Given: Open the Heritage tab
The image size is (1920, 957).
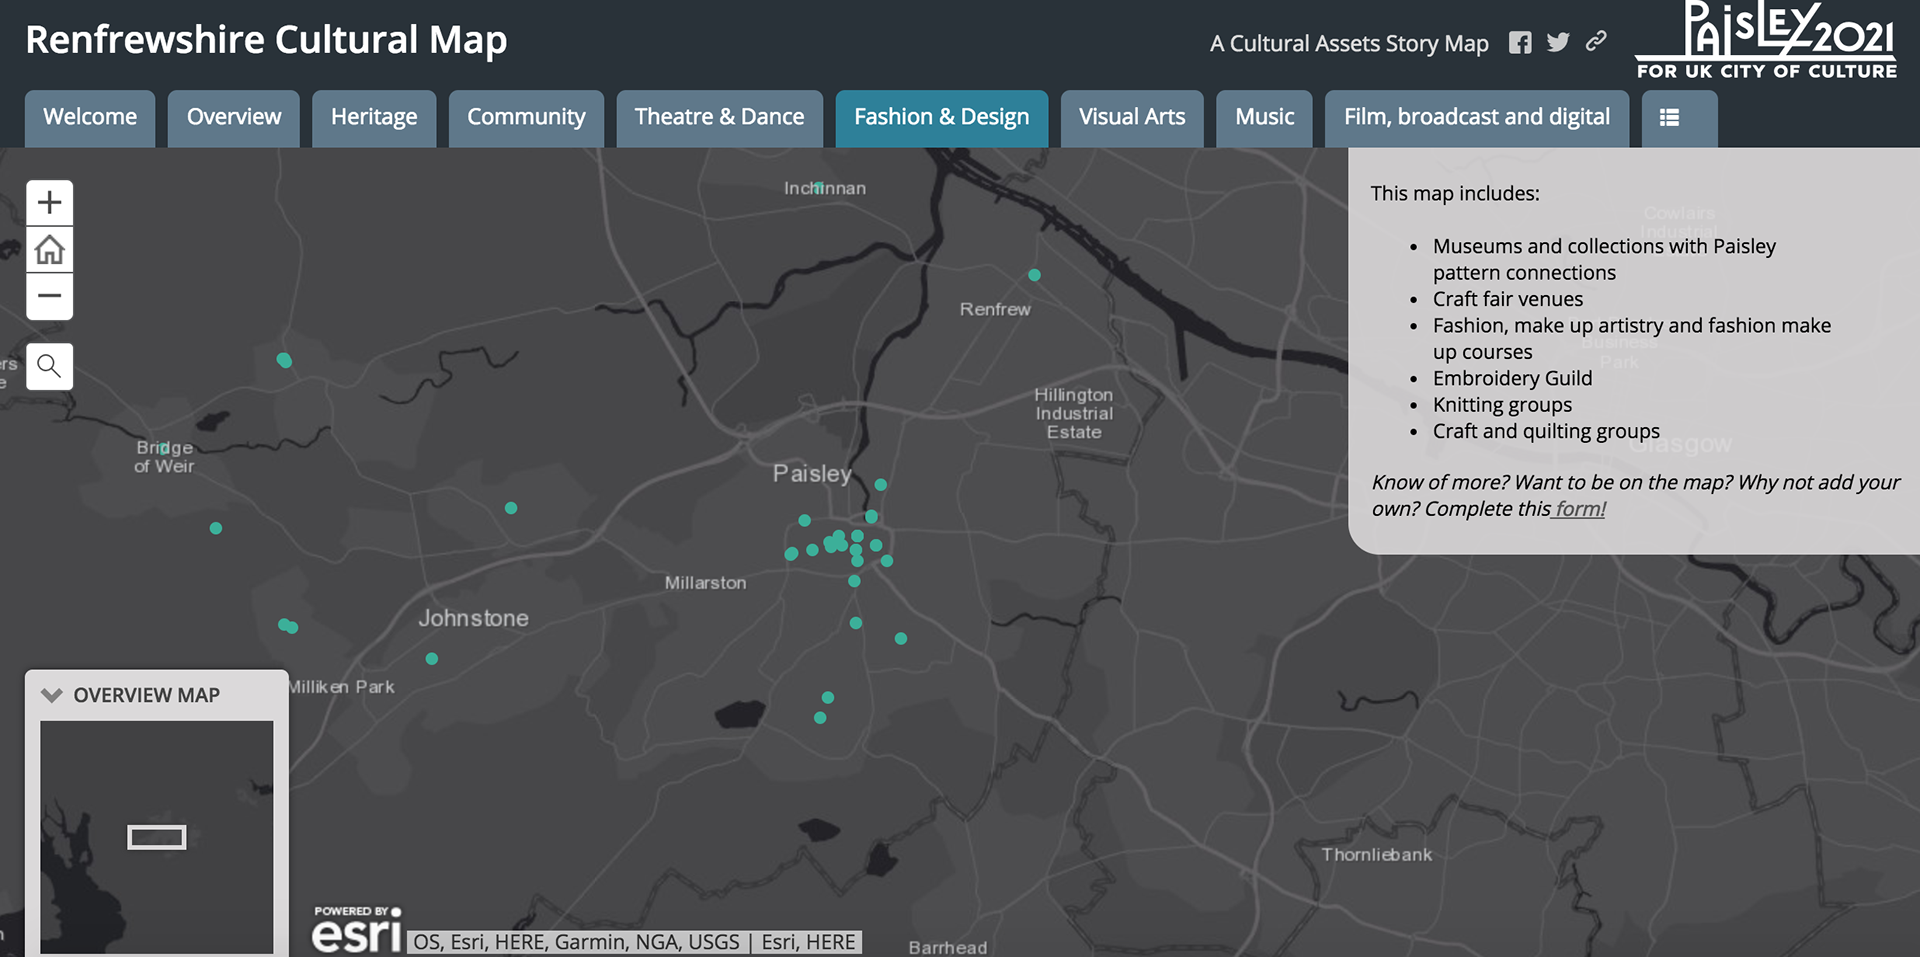Looking at the screenshot, I should (374, 118).
